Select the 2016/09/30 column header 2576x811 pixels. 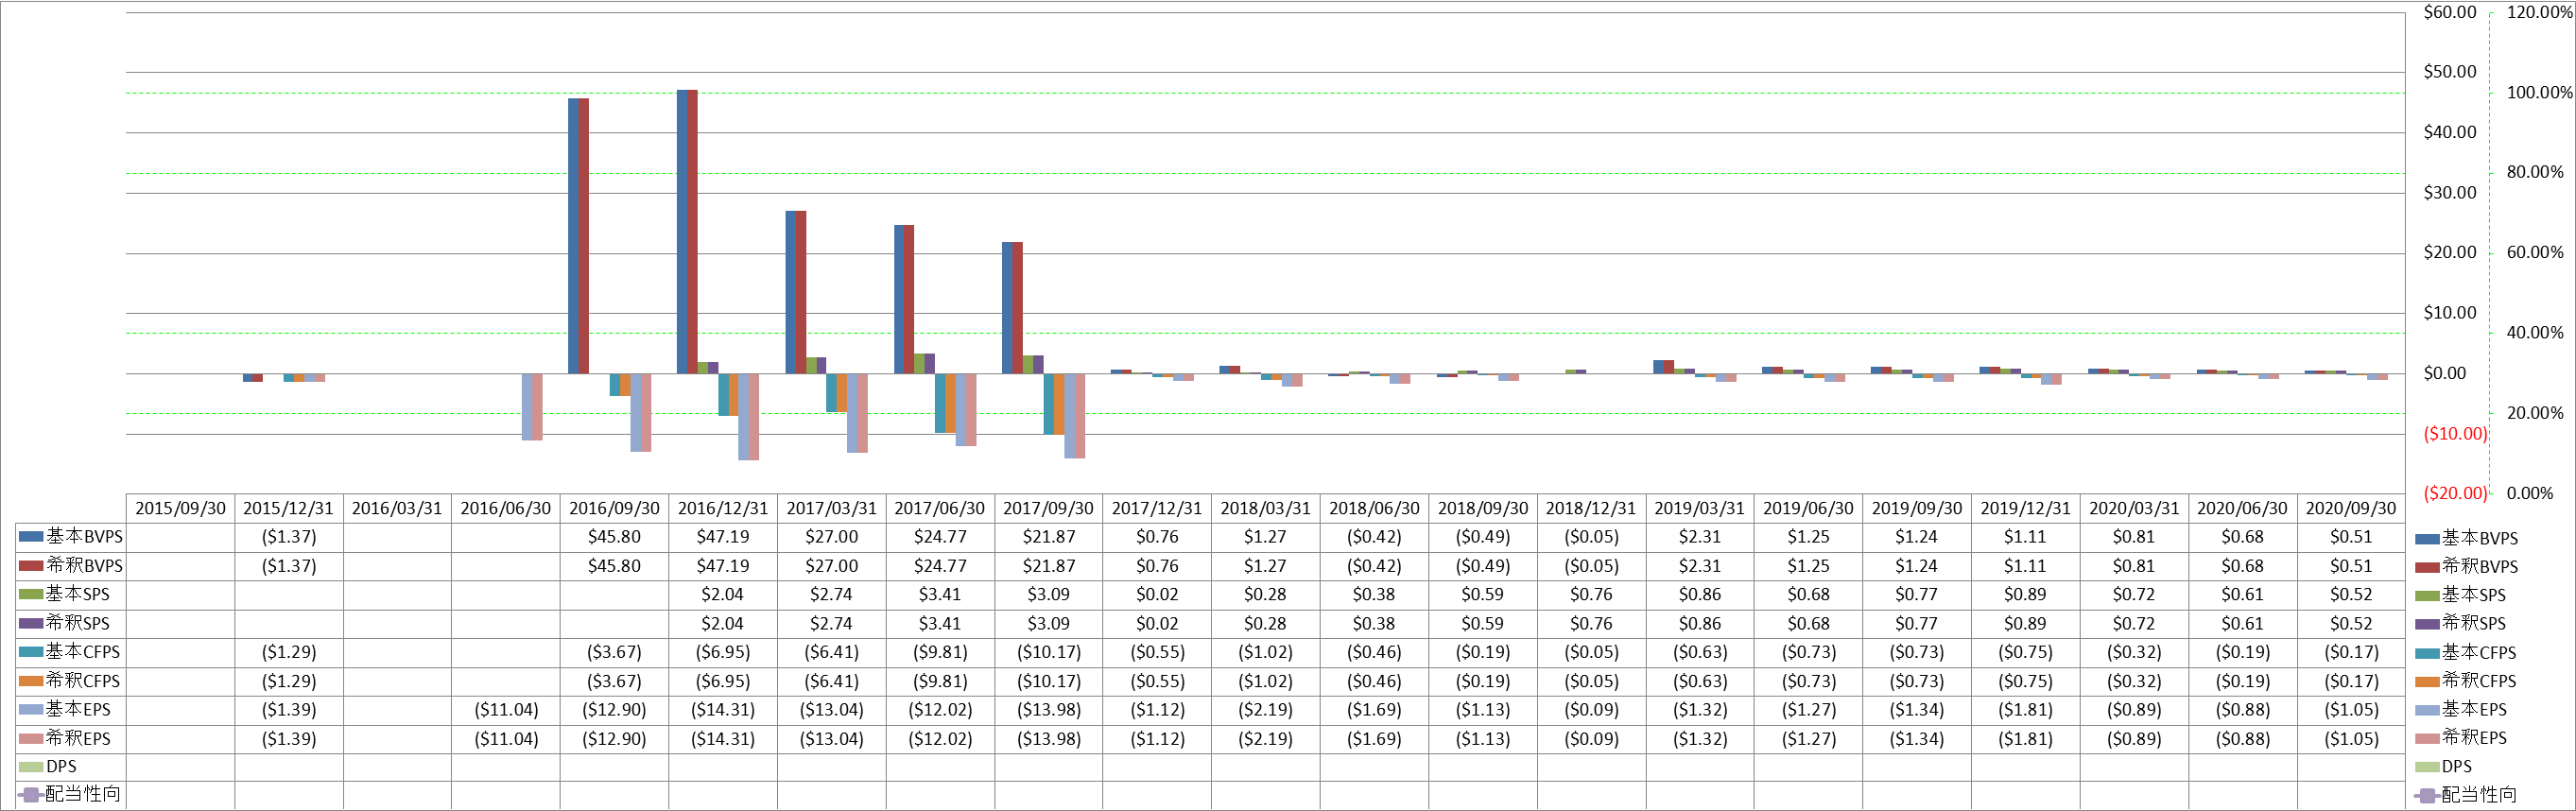(x=614, y=508)
